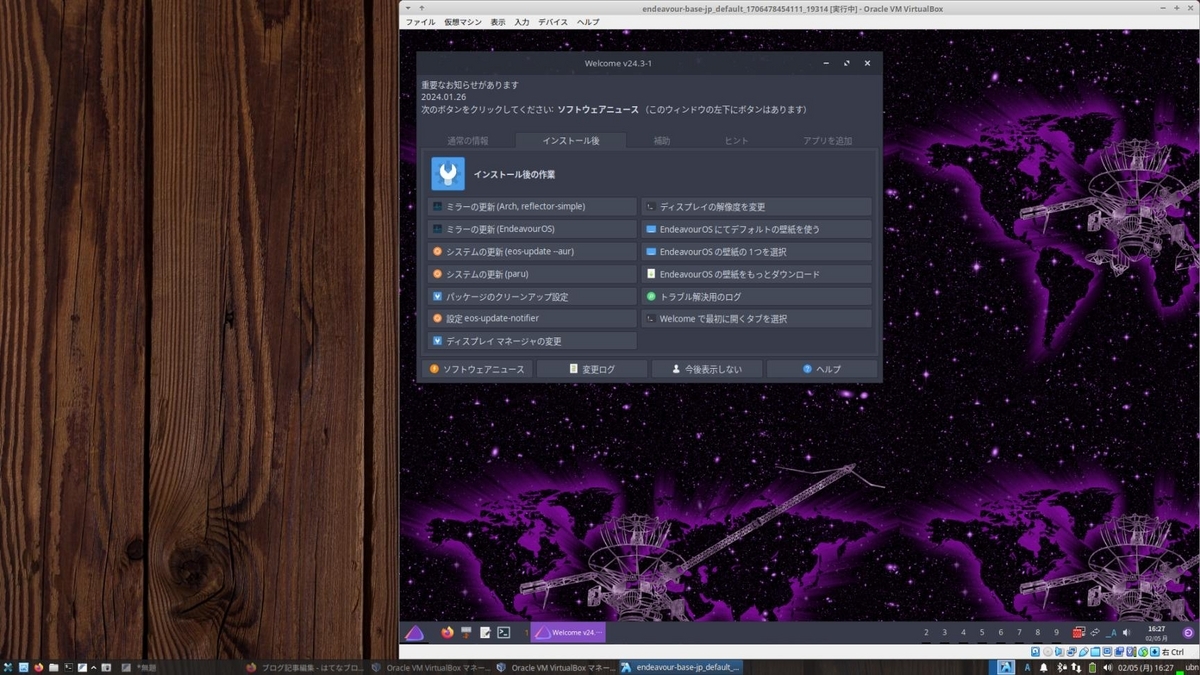Open ディスプレイ マネージャの変更
Viewport: 1200px width, 675px height.
(532, 341)
